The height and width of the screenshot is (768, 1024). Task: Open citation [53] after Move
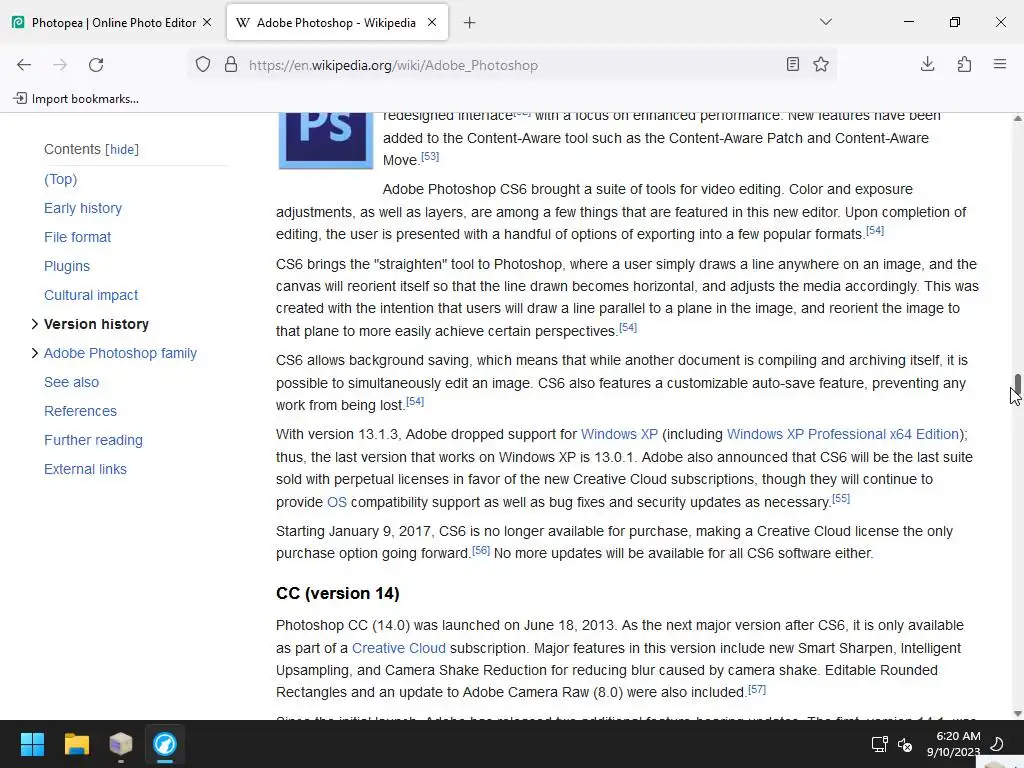[x=430, y=157]
